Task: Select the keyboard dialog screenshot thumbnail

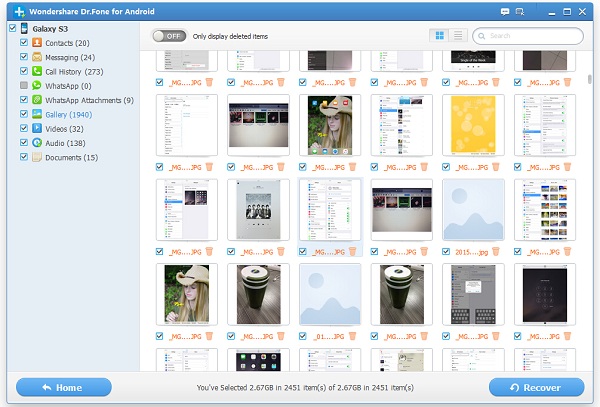Action: (473, 294)
